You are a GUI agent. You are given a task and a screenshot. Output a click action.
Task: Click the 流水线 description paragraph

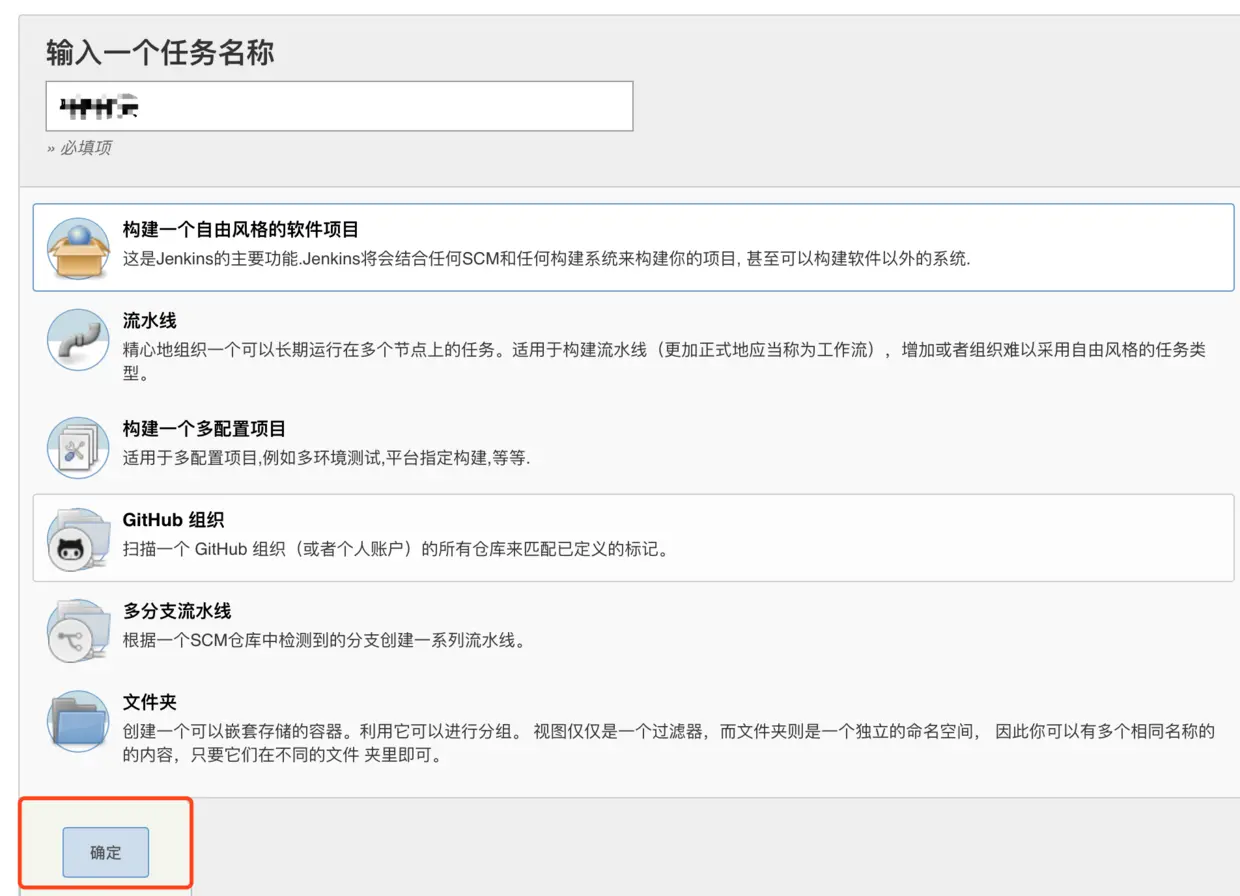tap(664, 362)
